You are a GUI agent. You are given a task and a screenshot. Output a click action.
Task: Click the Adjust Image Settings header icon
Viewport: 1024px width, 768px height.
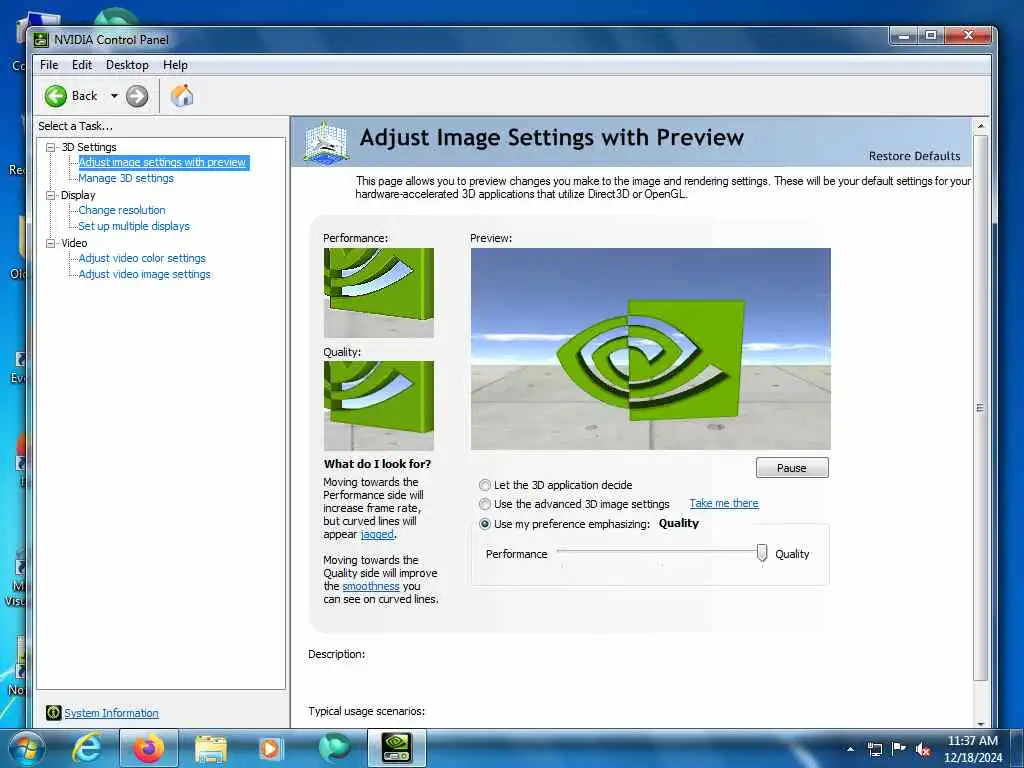click(x=327, y=142)
